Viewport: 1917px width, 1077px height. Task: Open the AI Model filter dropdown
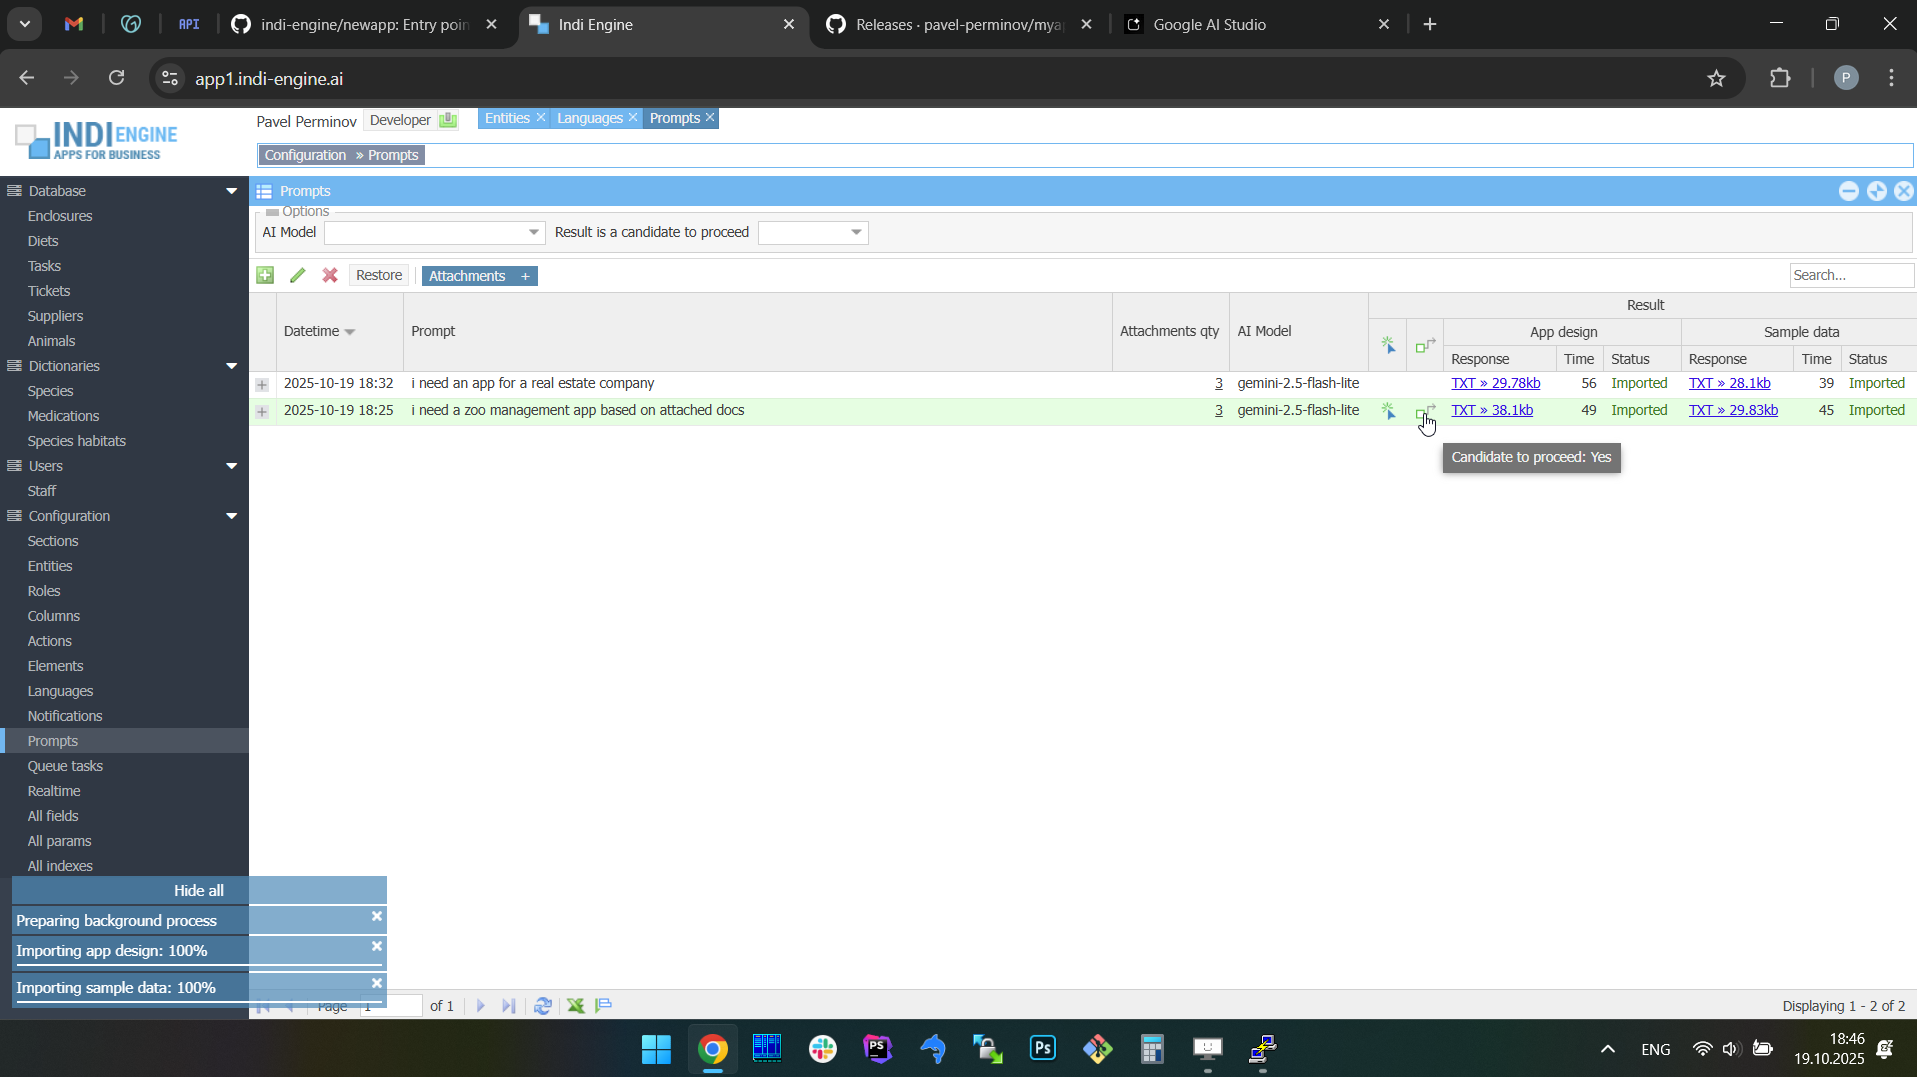click(533, 233)
